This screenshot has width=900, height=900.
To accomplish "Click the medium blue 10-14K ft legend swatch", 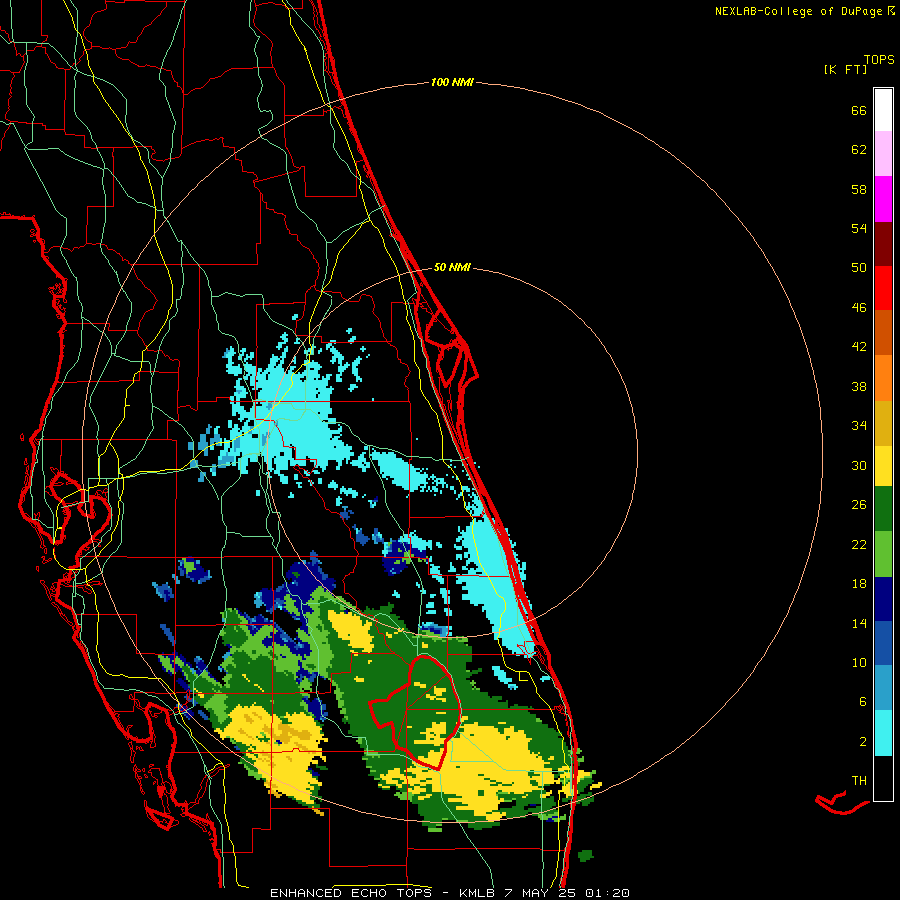I will [883, 643].
